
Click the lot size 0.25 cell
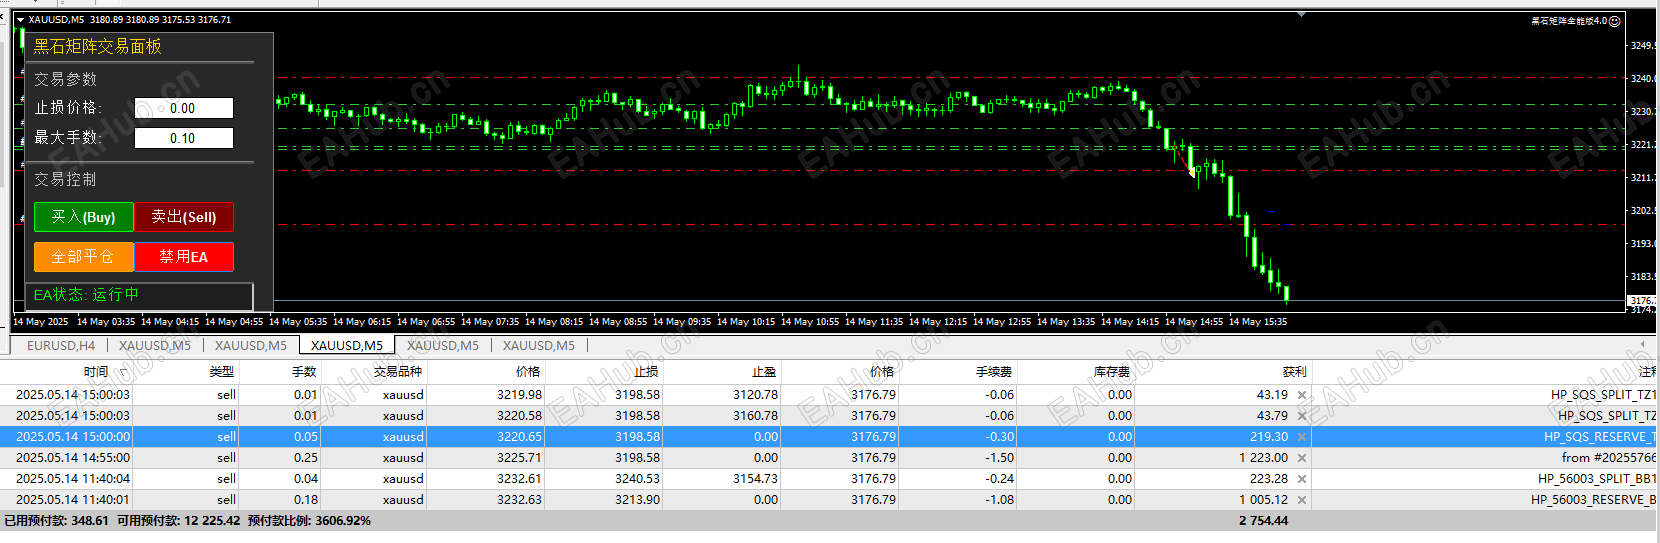point(306,458)
